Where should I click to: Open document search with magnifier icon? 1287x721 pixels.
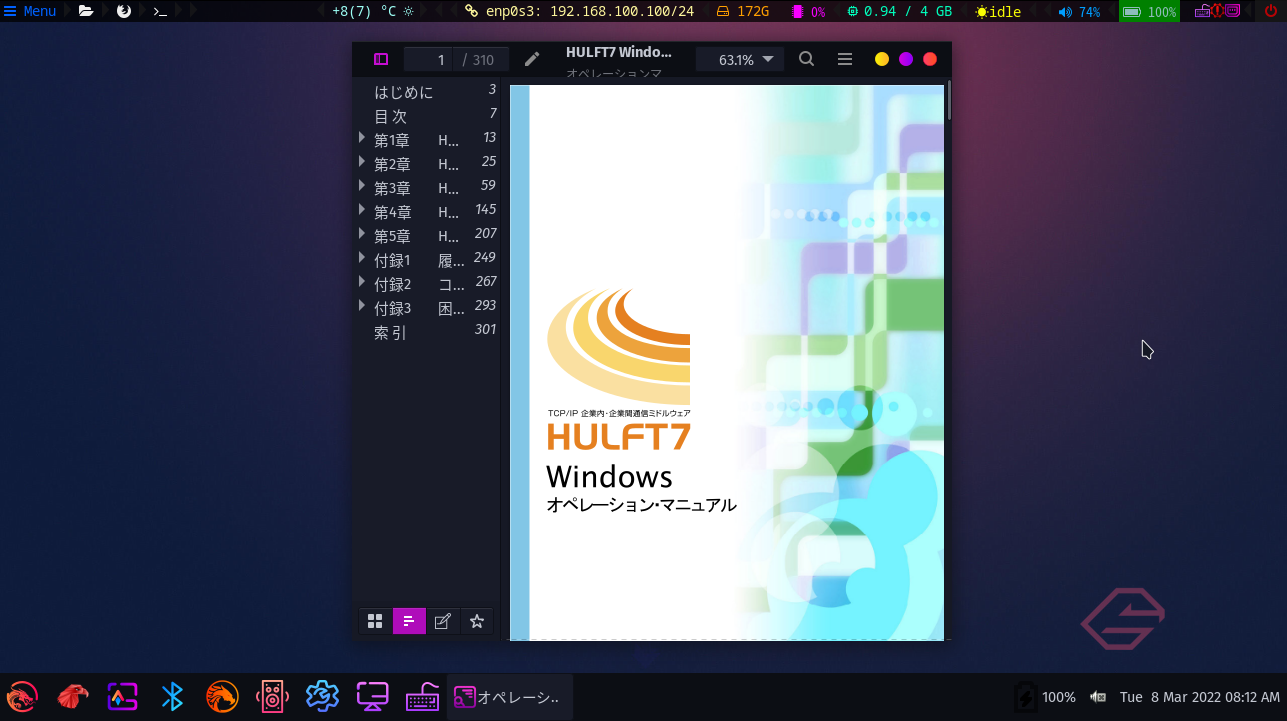(806, 60)
